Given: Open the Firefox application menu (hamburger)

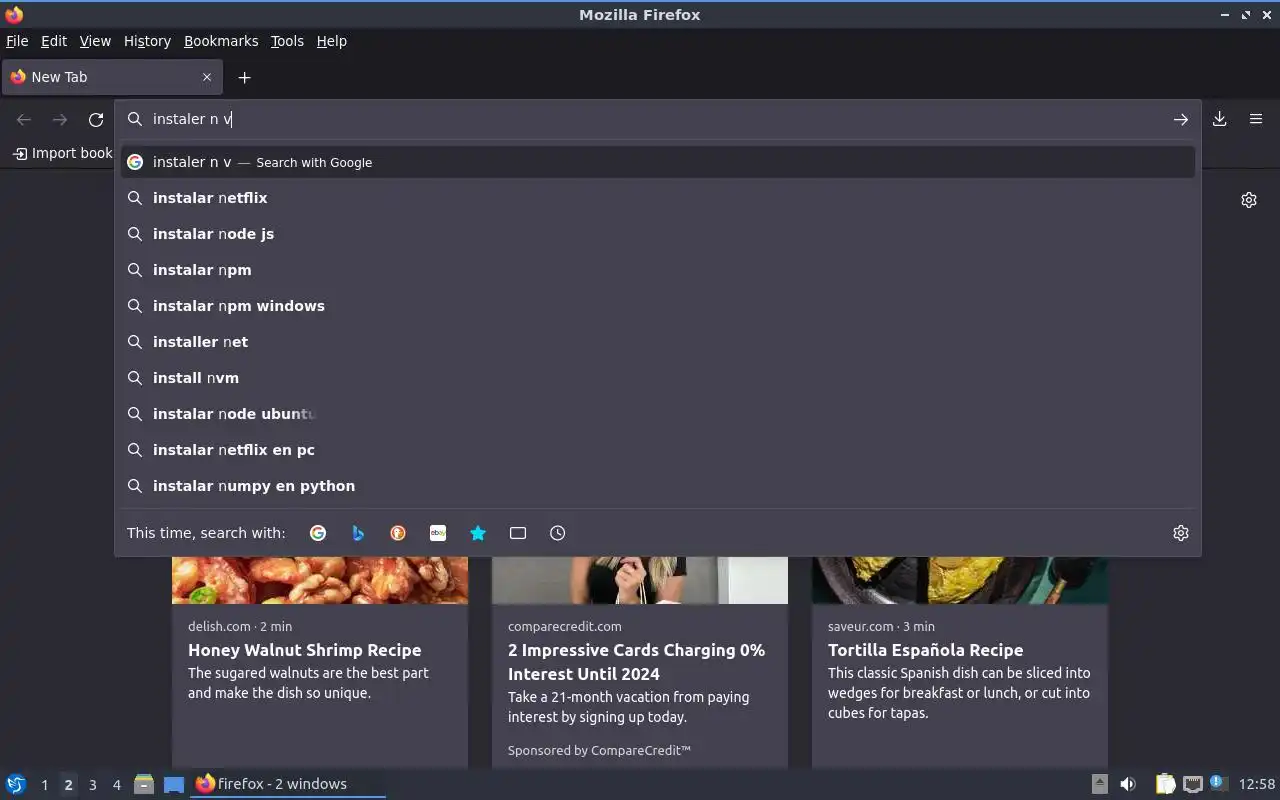Looking at the screenshot, I should [1256, 119].
